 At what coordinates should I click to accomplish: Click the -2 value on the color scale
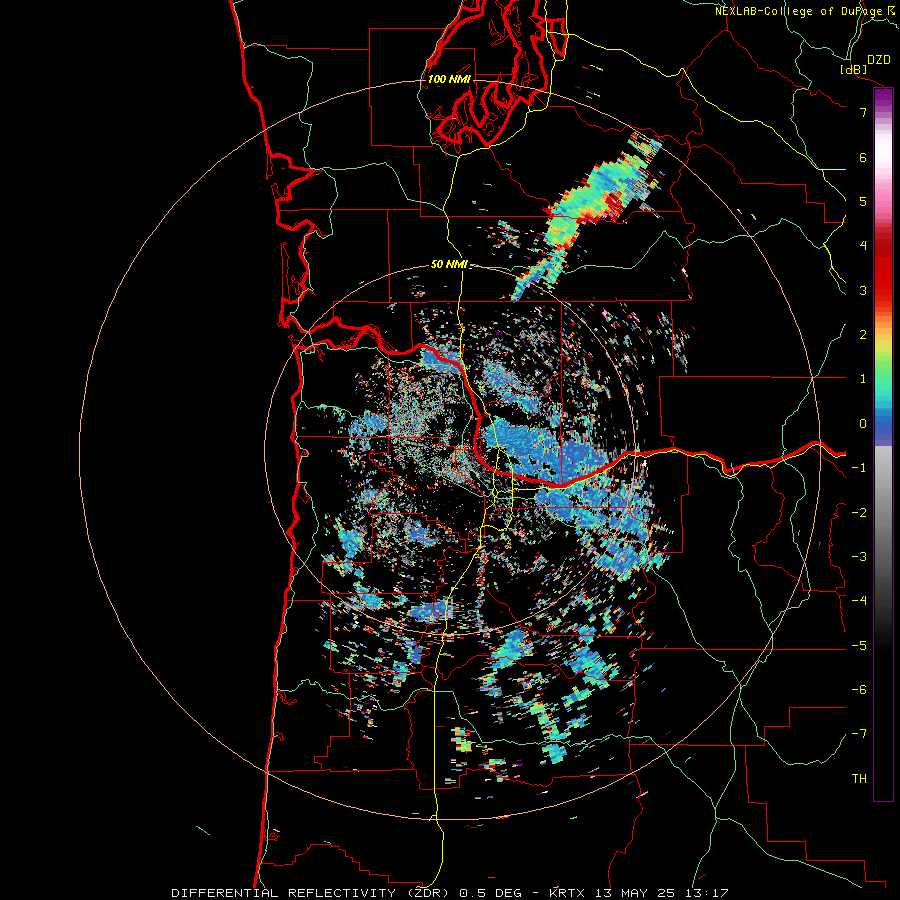859,513
